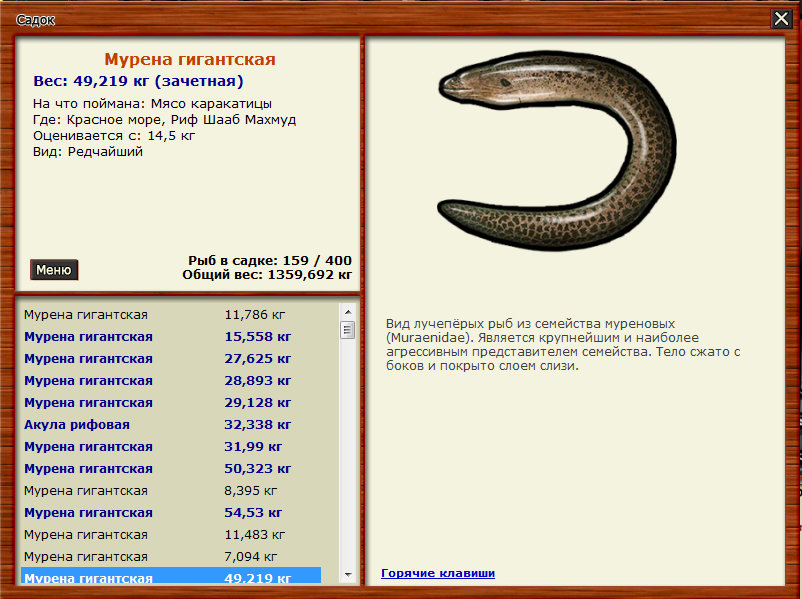Open the Горячие клавиши link
Image resolution: width=802 pixels, height=599 pixels.
coord(438,573)
